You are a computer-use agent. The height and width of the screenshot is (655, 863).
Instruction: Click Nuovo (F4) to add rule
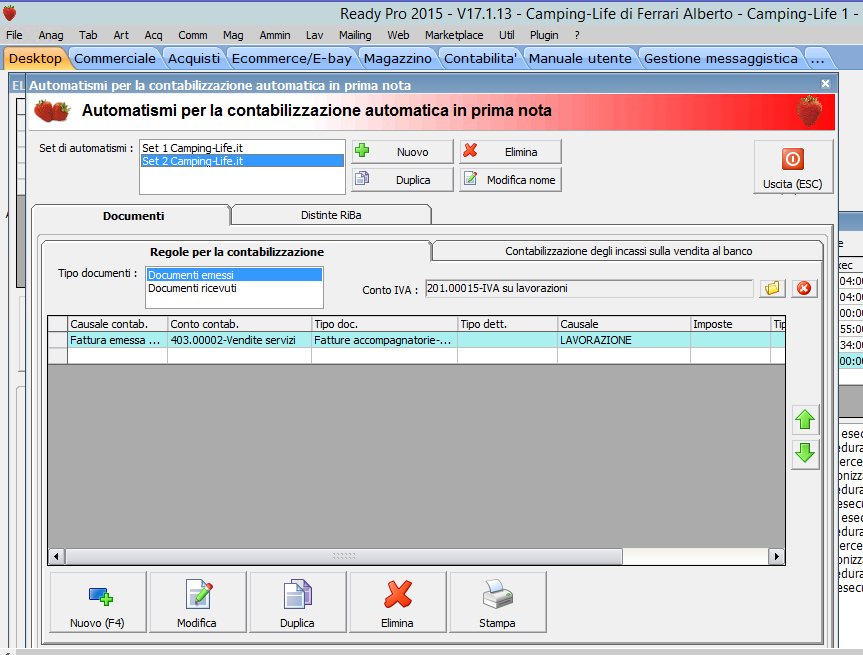click(98, 602)
